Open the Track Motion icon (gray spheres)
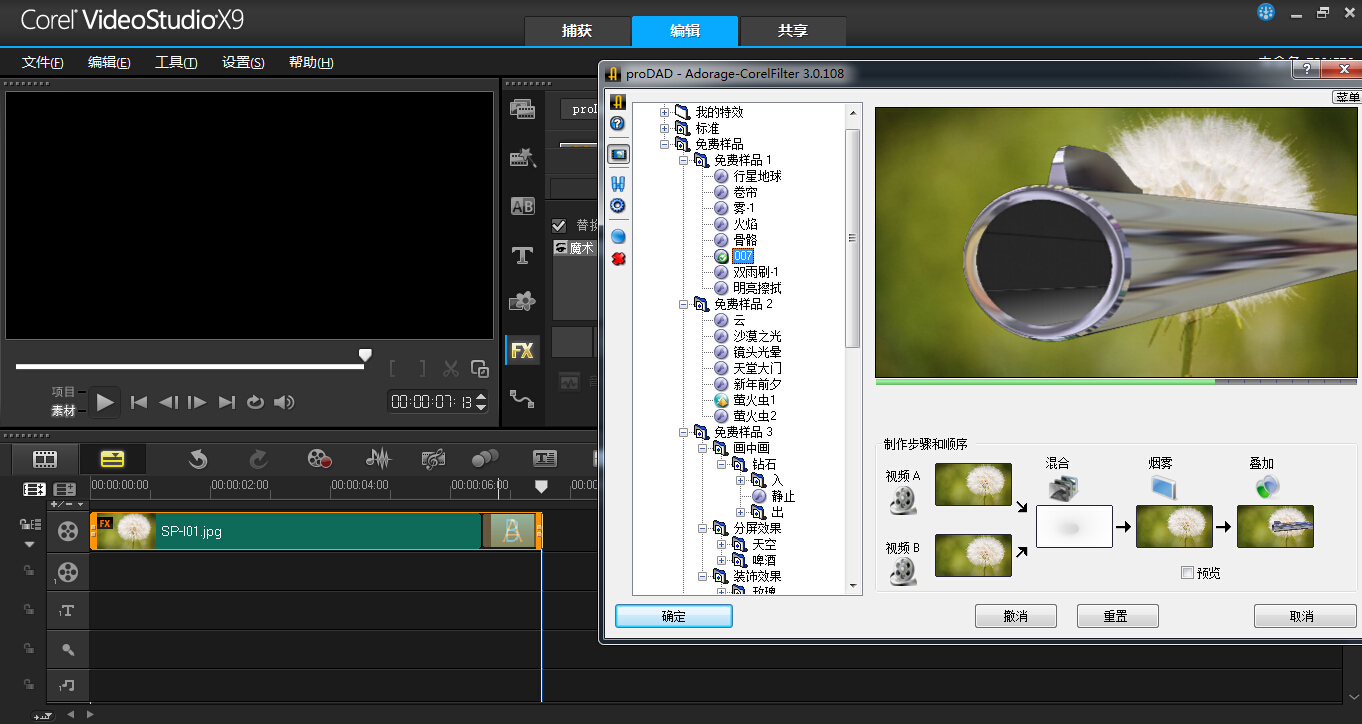1362x724 pixels. point(485,459)
